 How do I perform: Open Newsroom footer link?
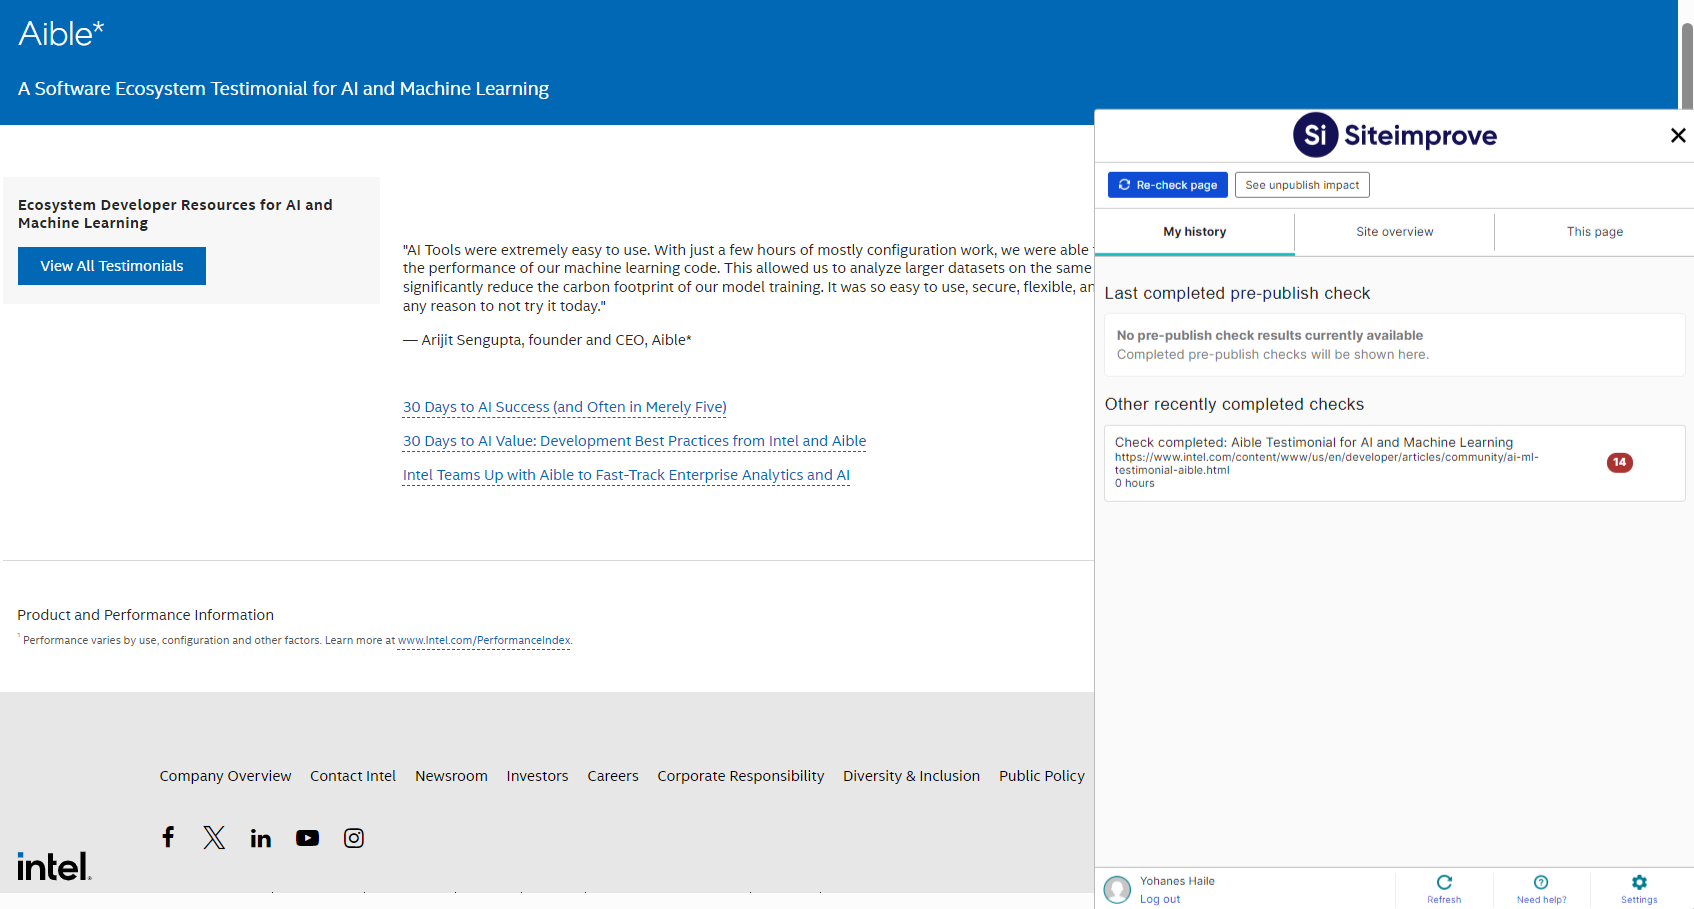coord(451,776)
